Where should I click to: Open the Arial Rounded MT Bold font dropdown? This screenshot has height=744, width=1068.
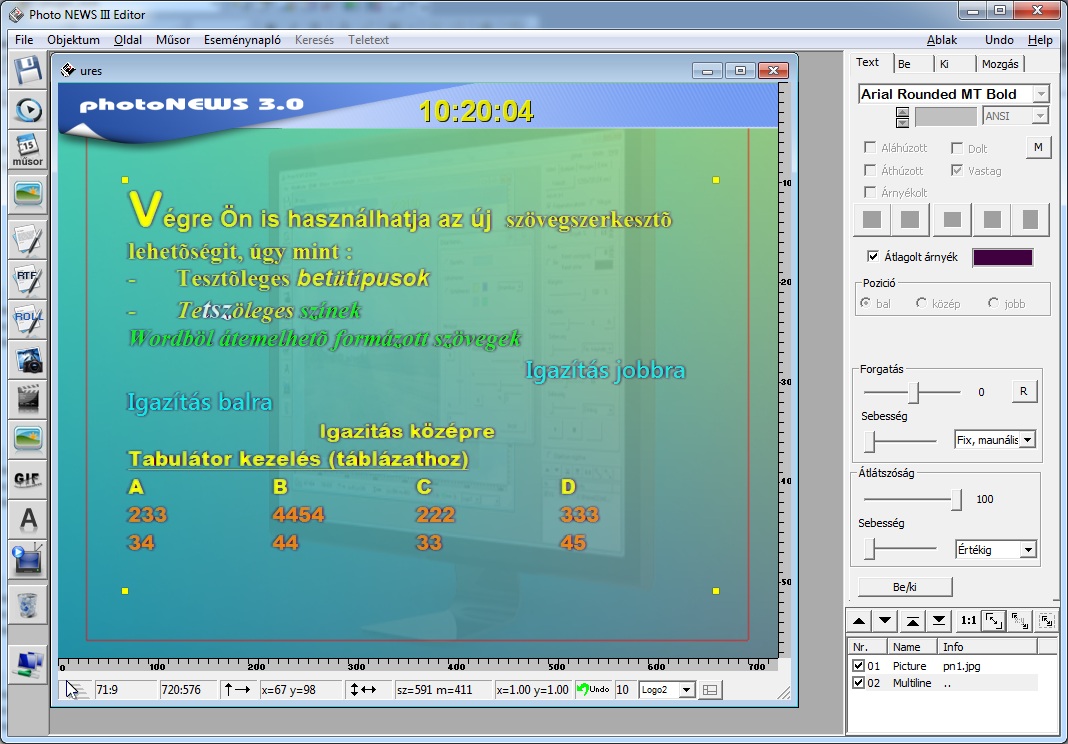(x=1040, y=94)
